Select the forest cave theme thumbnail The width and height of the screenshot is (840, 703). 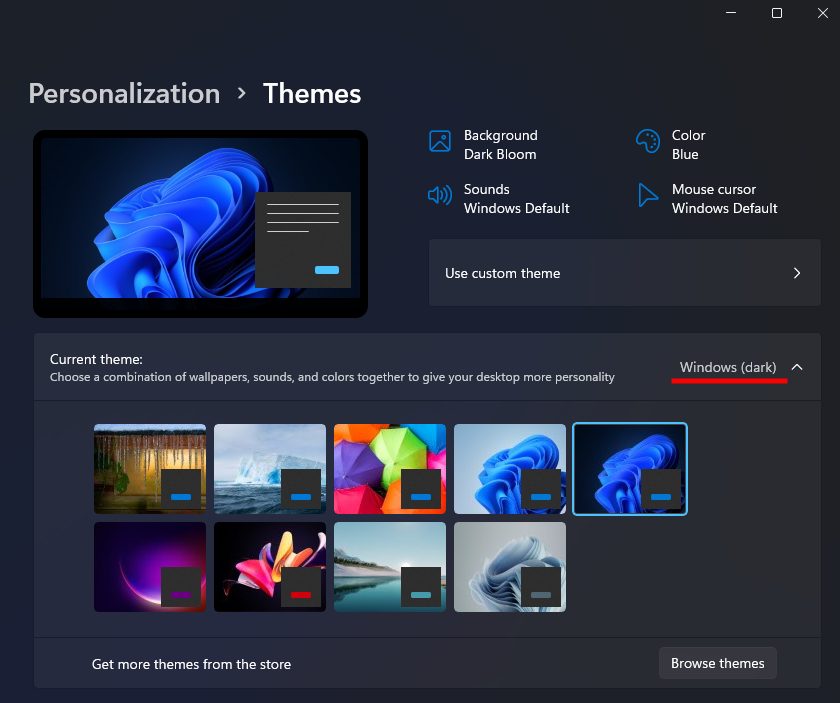coord(150,469)
